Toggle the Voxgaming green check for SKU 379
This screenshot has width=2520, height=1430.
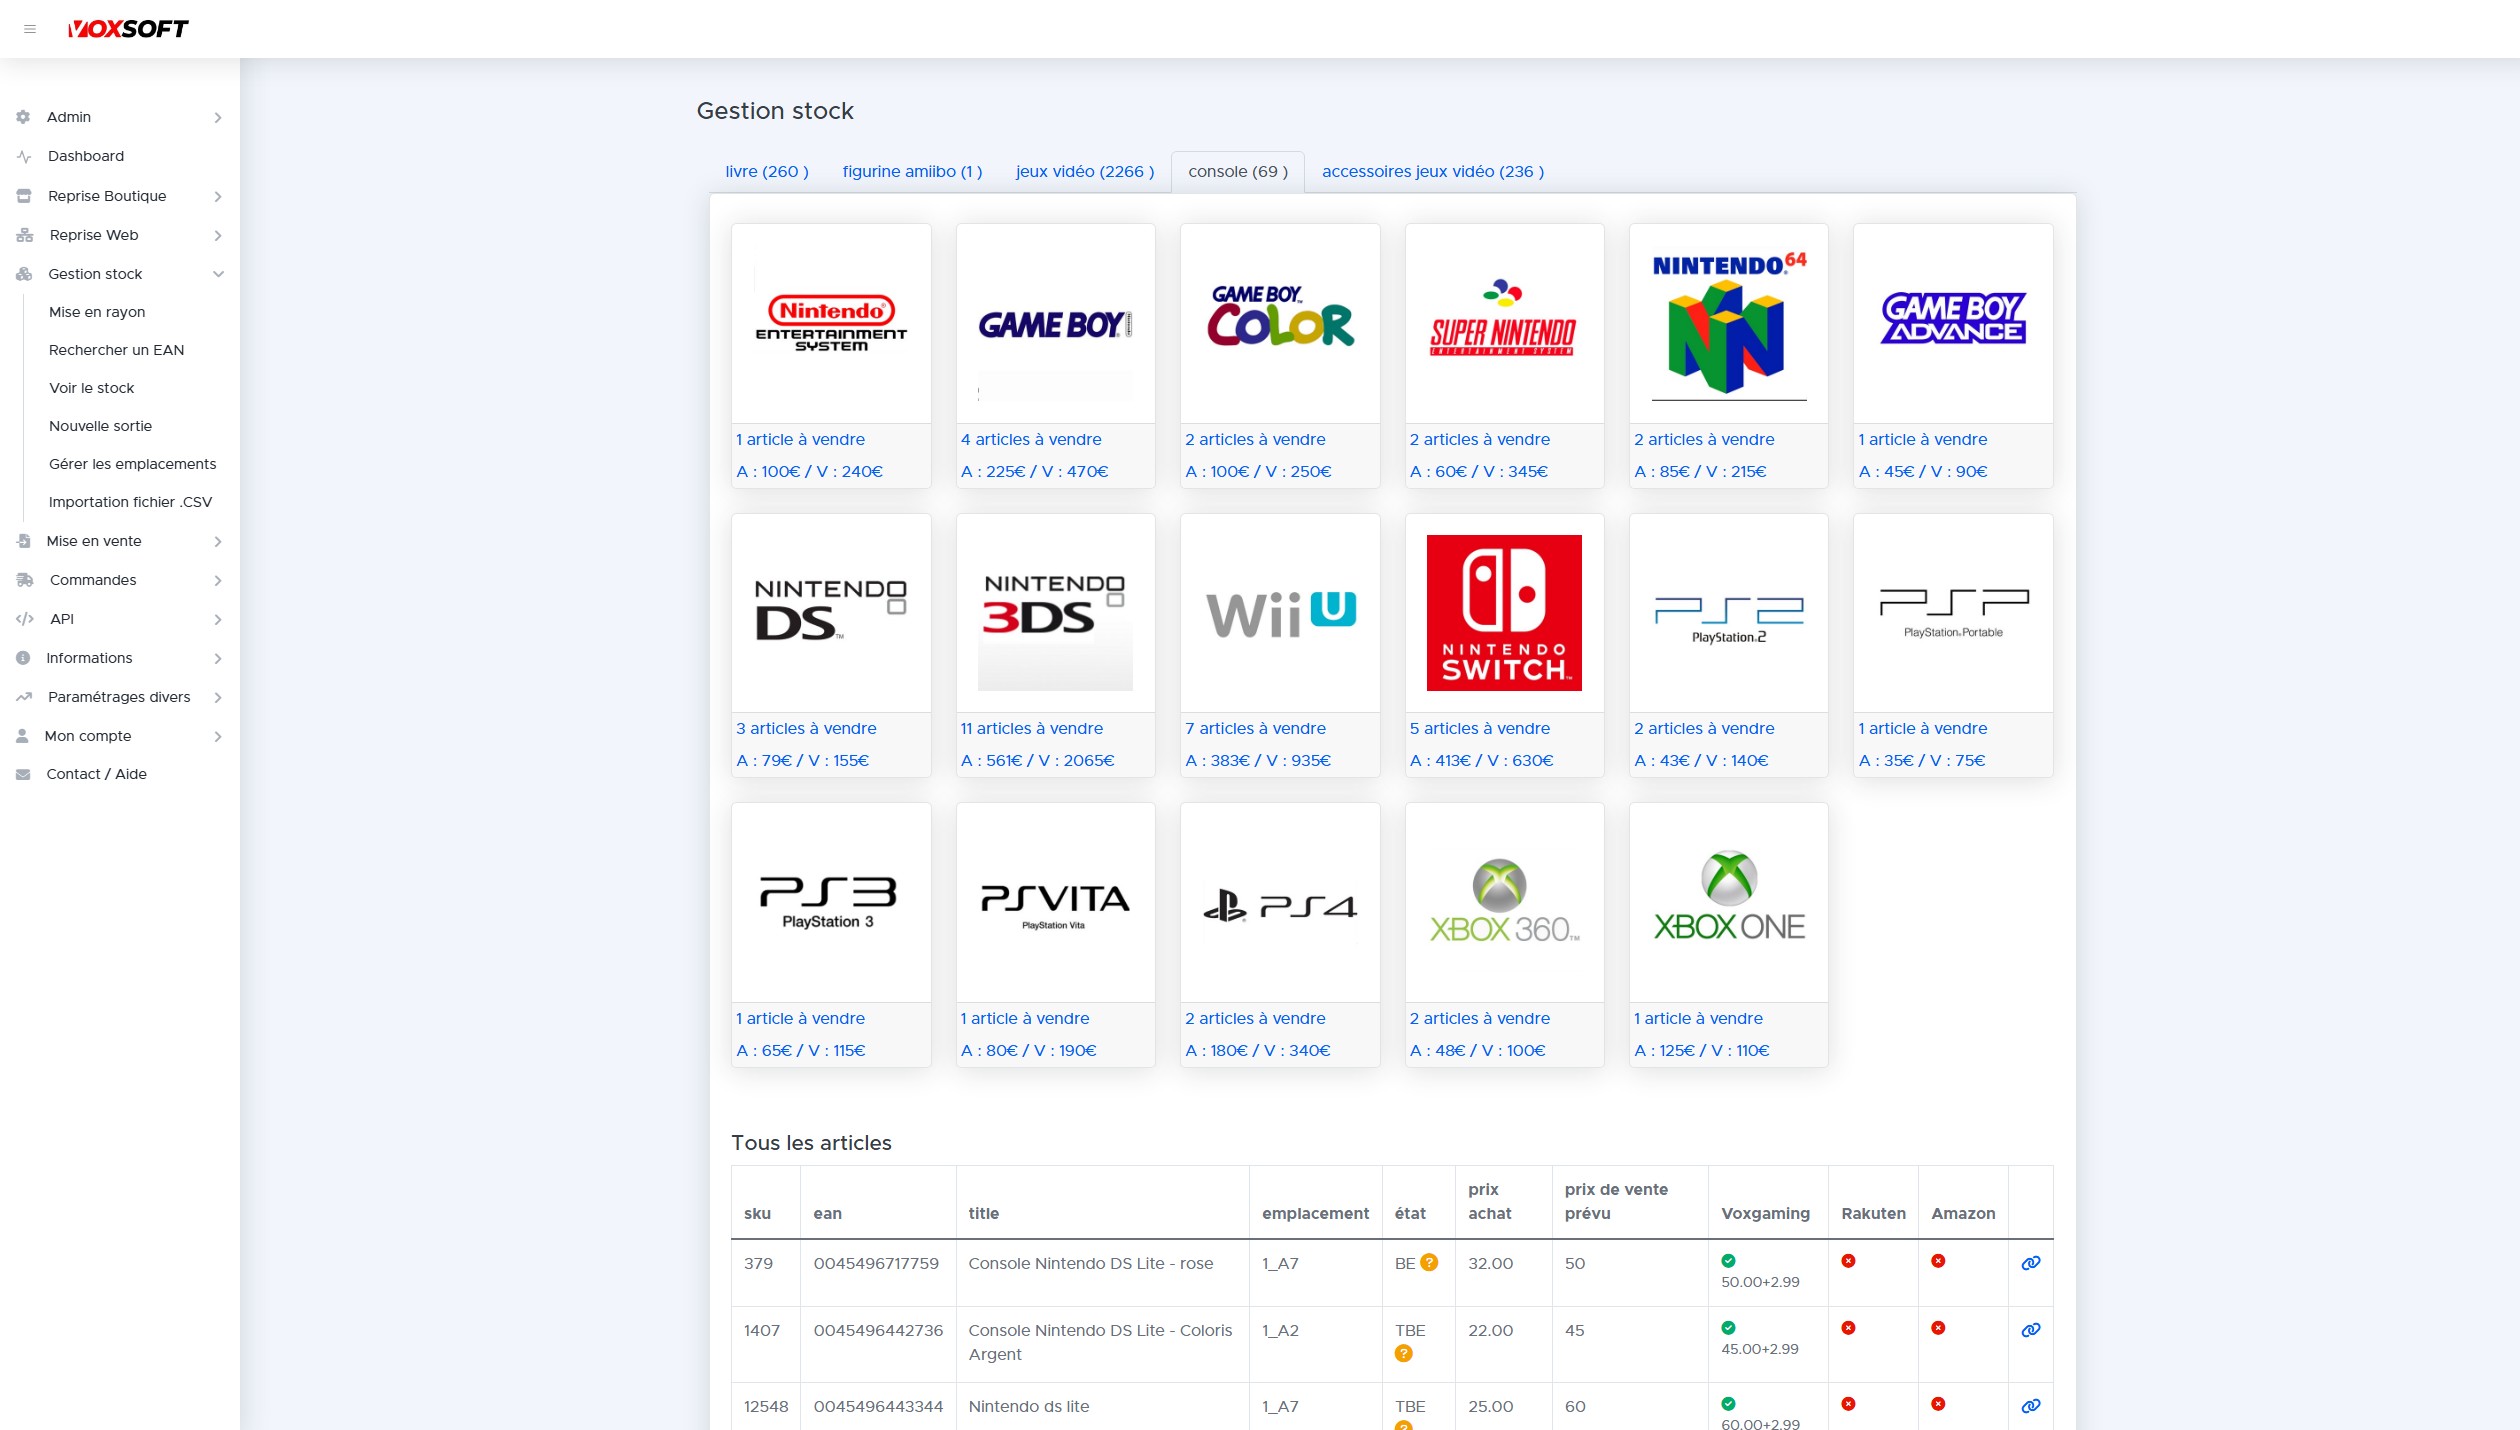(1729, 1260)
